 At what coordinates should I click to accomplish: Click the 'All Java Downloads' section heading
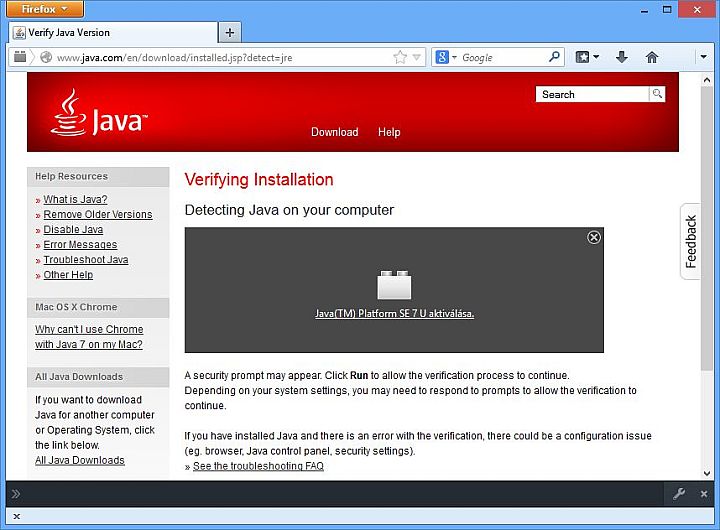click(x=79, y=377)
